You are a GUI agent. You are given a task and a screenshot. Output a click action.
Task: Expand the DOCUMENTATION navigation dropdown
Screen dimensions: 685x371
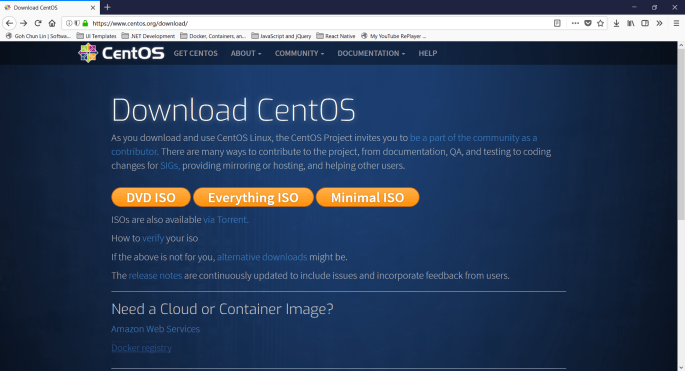click(371, 53)
